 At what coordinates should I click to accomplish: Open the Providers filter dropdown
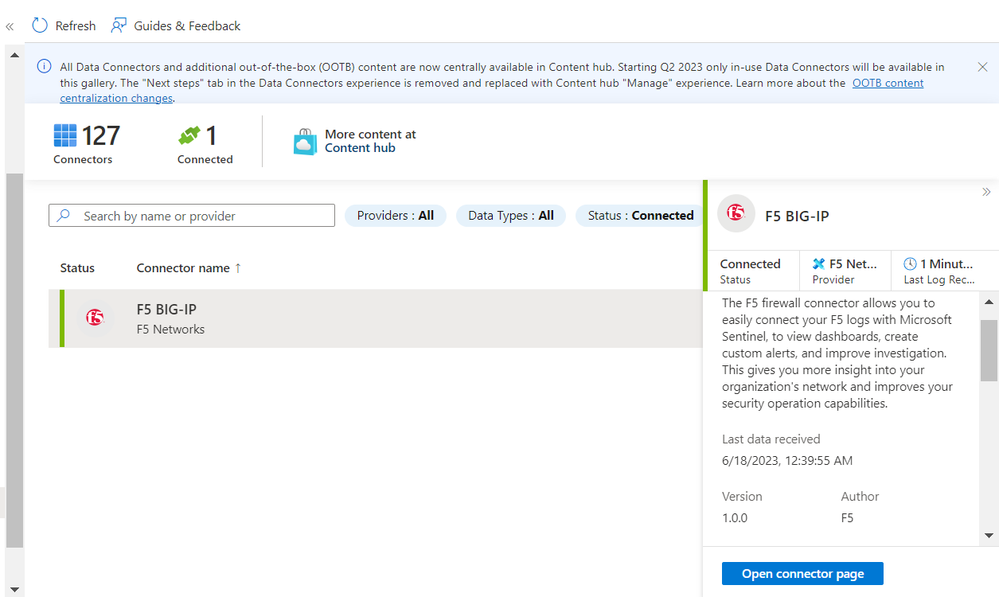(x=395, y=216)
